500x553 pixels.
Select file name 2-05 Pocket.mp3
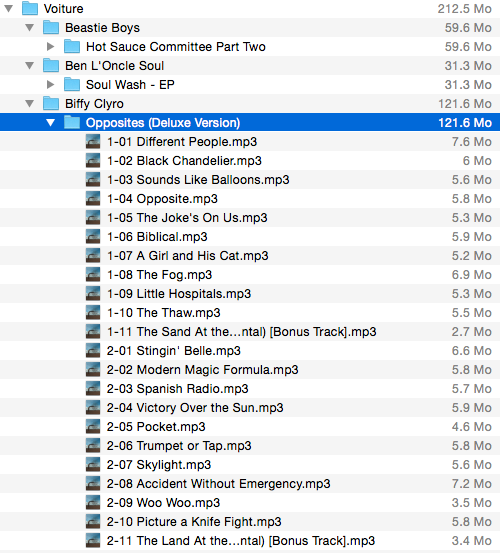(x=156, y=427)
